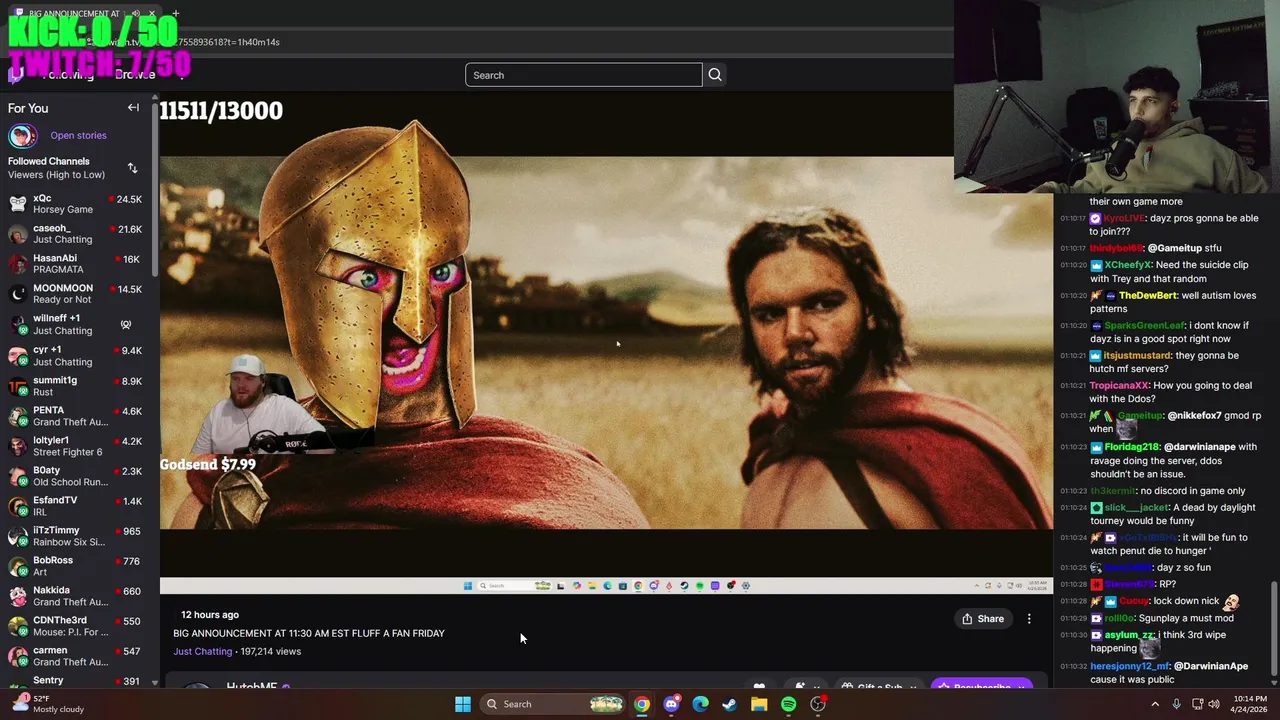Click TheDewBert username in chat
This screenshot has width=1280, height=720.
1148,295
